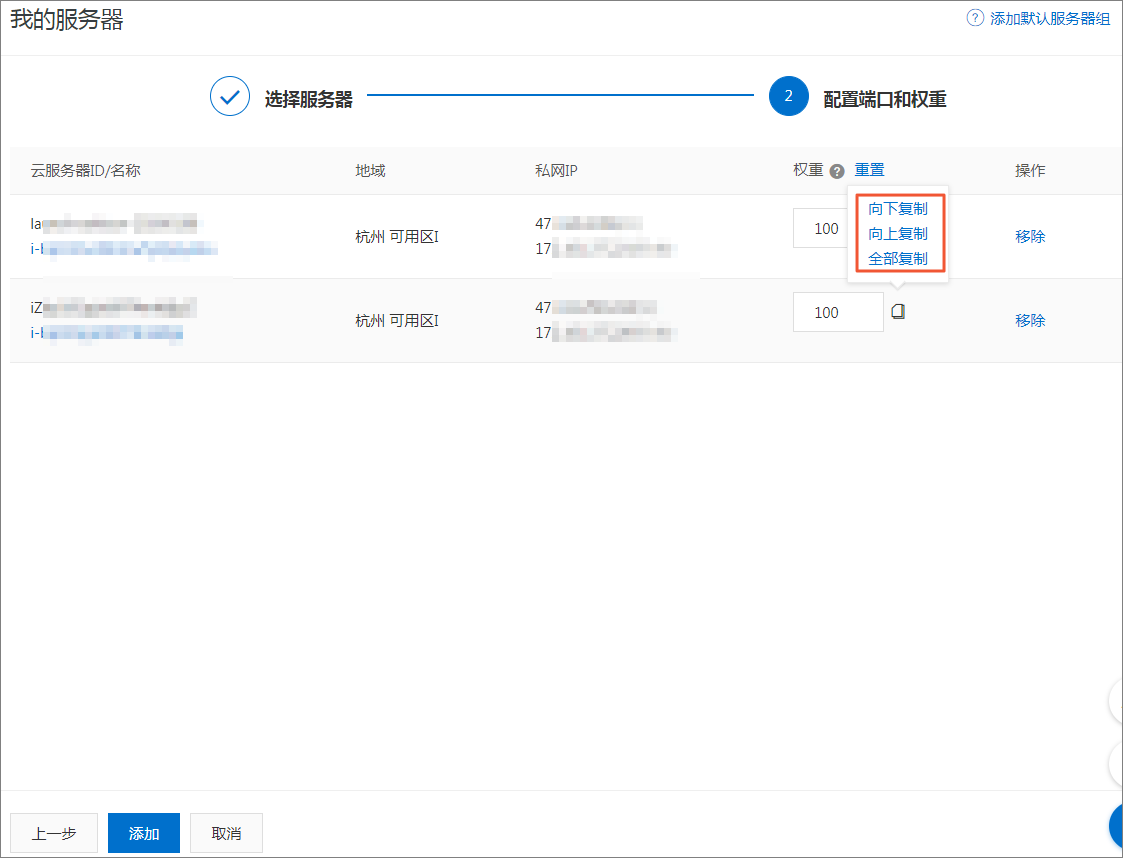
Task: Remove the second server via 移除
Action: (1030, 320)
